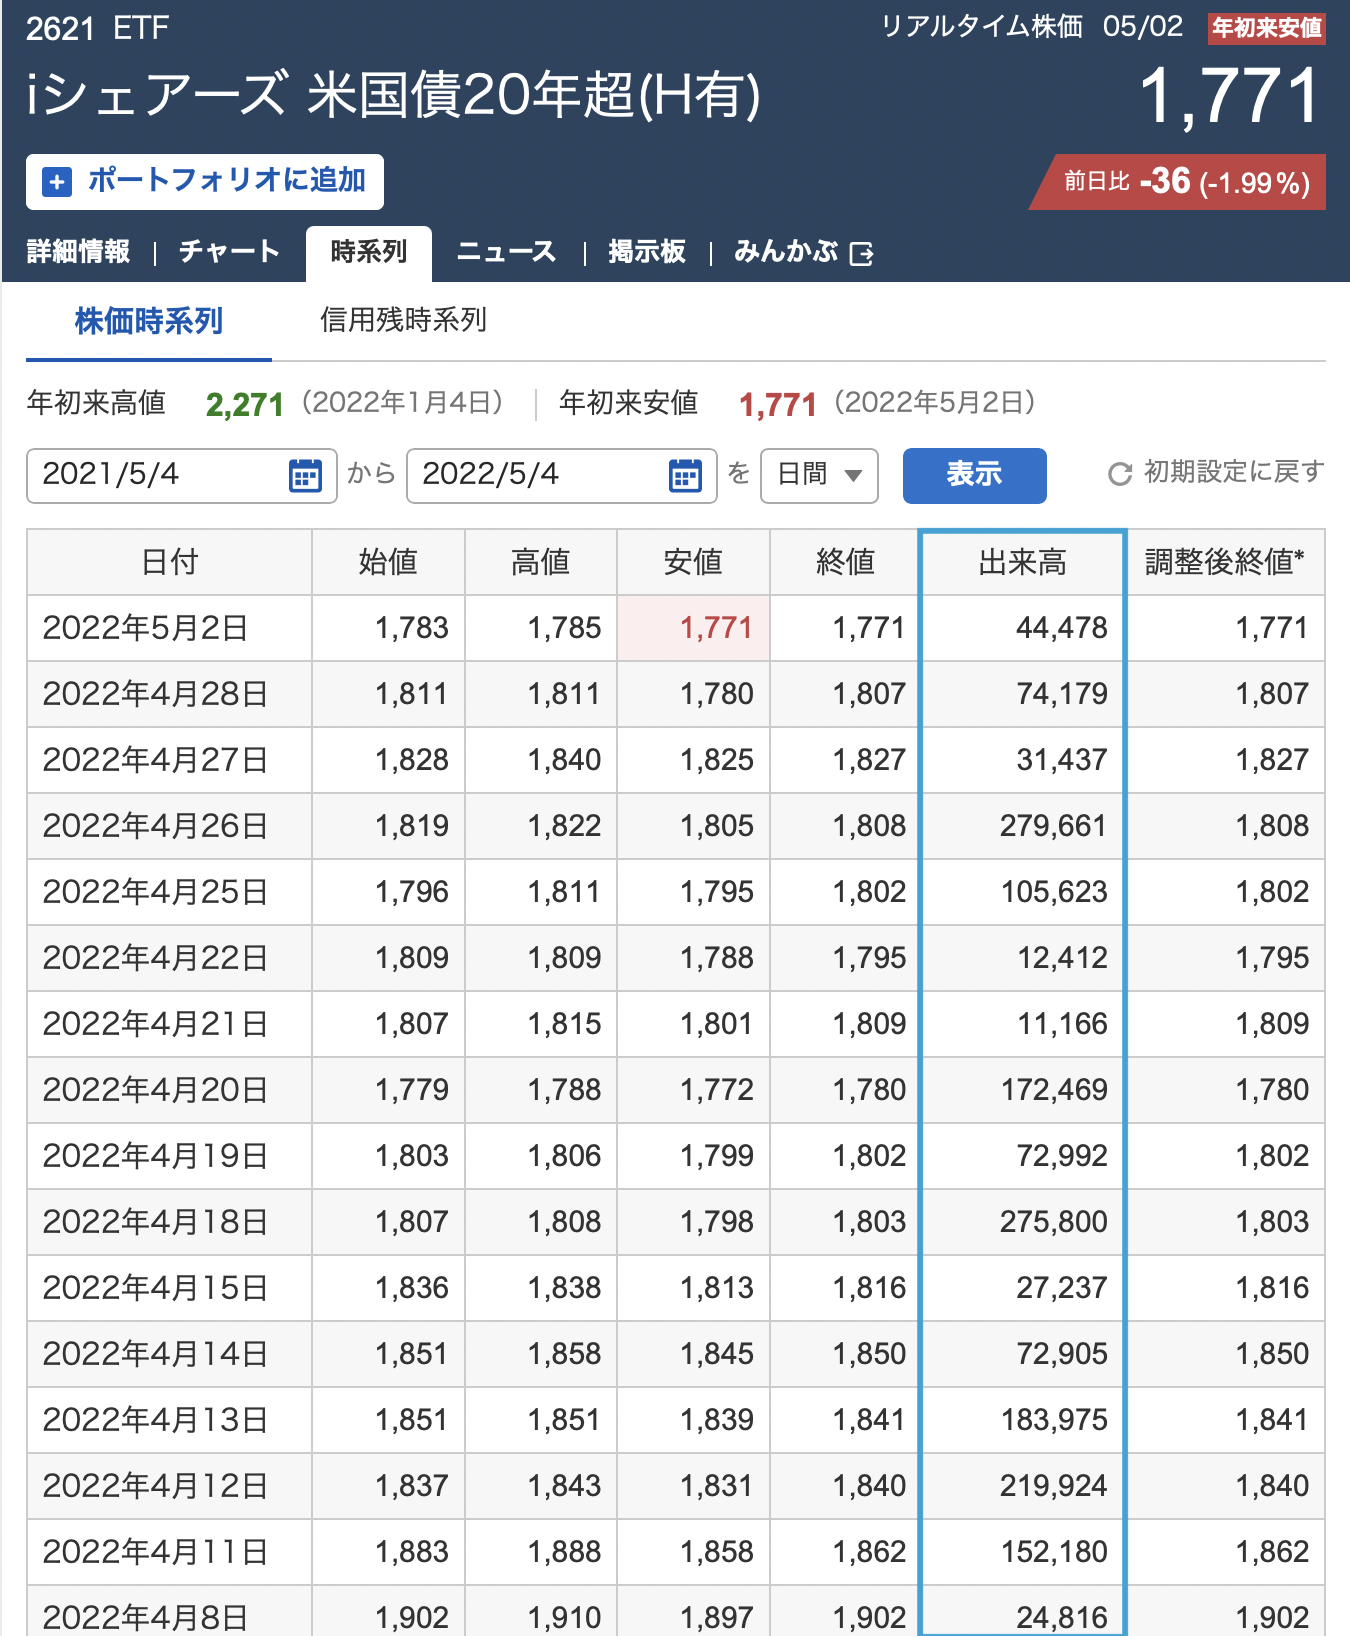Click volume value 27,237

[1062, 1288]
